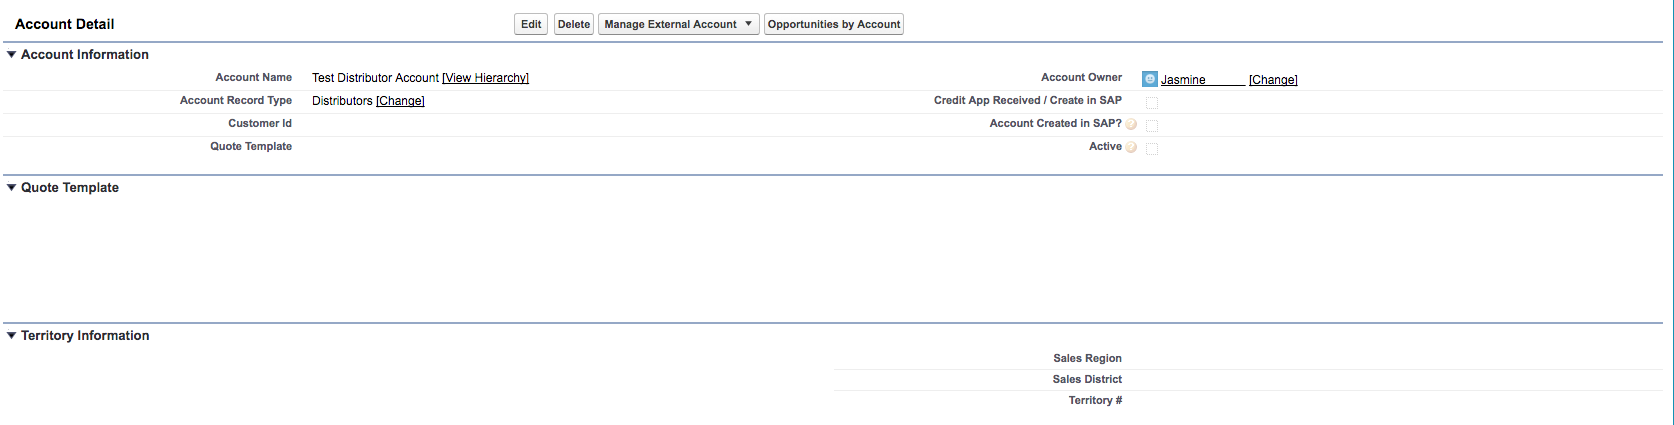Collapse the Account Information section
This screenshot has height=425, width=1674.
(12, 55)
